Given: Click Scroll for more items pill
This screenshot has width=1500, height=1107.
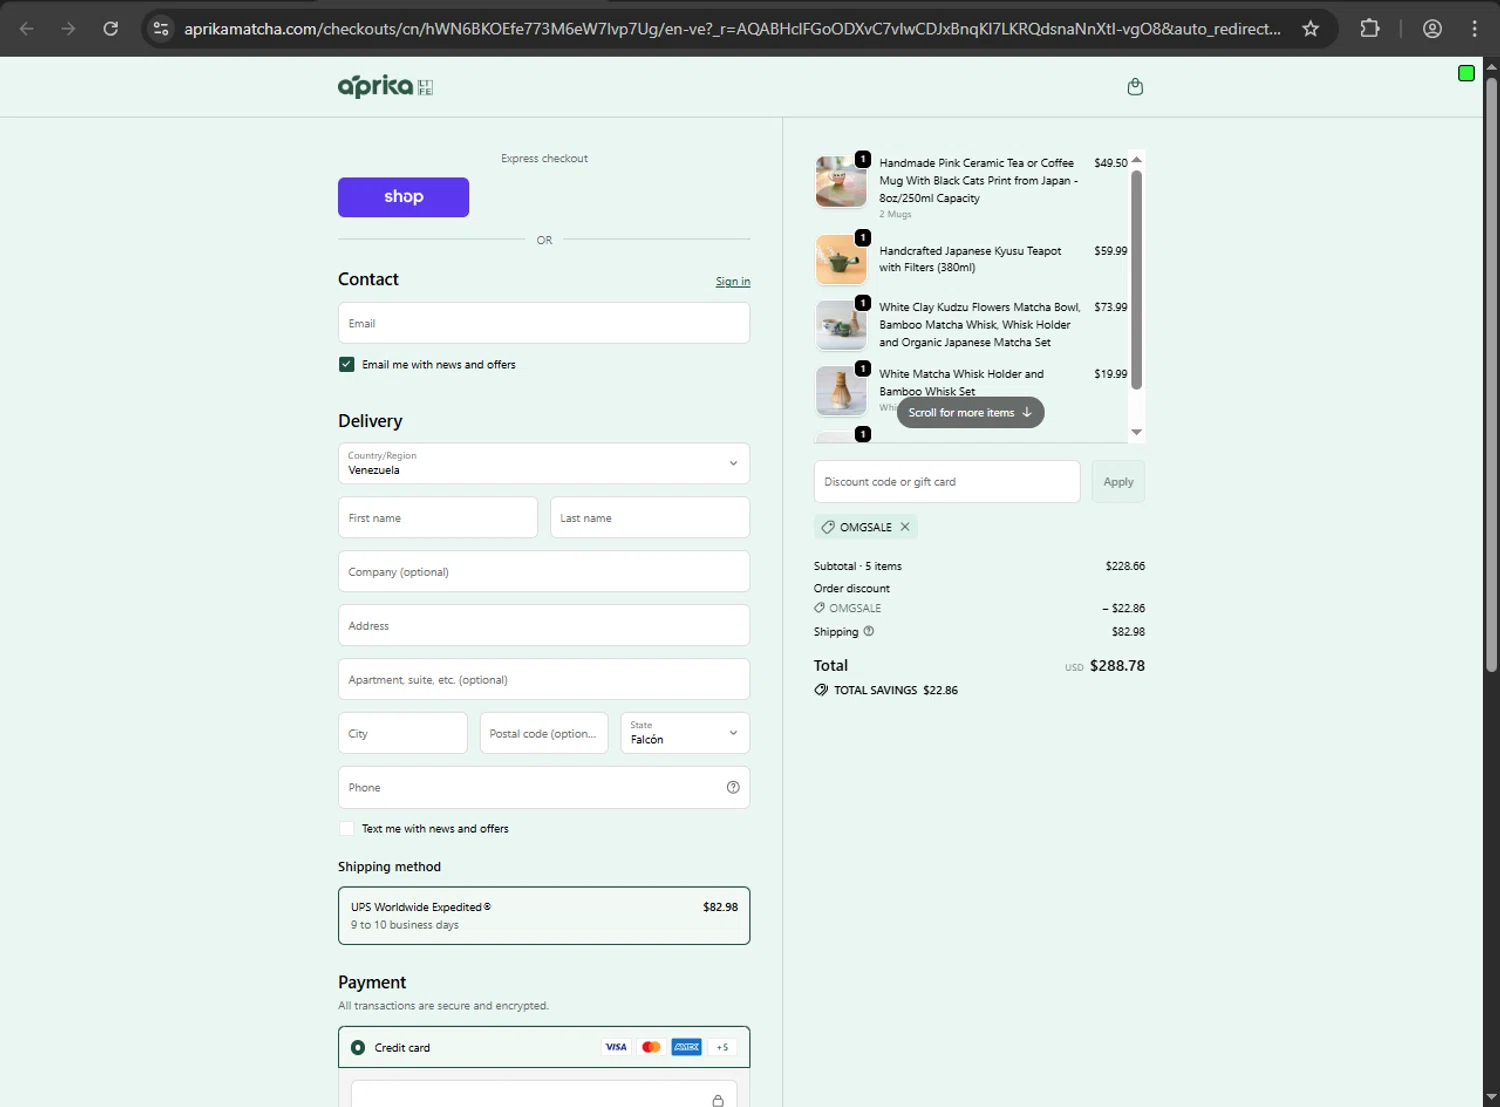Looking at the screenshot, I should [970, 412].
